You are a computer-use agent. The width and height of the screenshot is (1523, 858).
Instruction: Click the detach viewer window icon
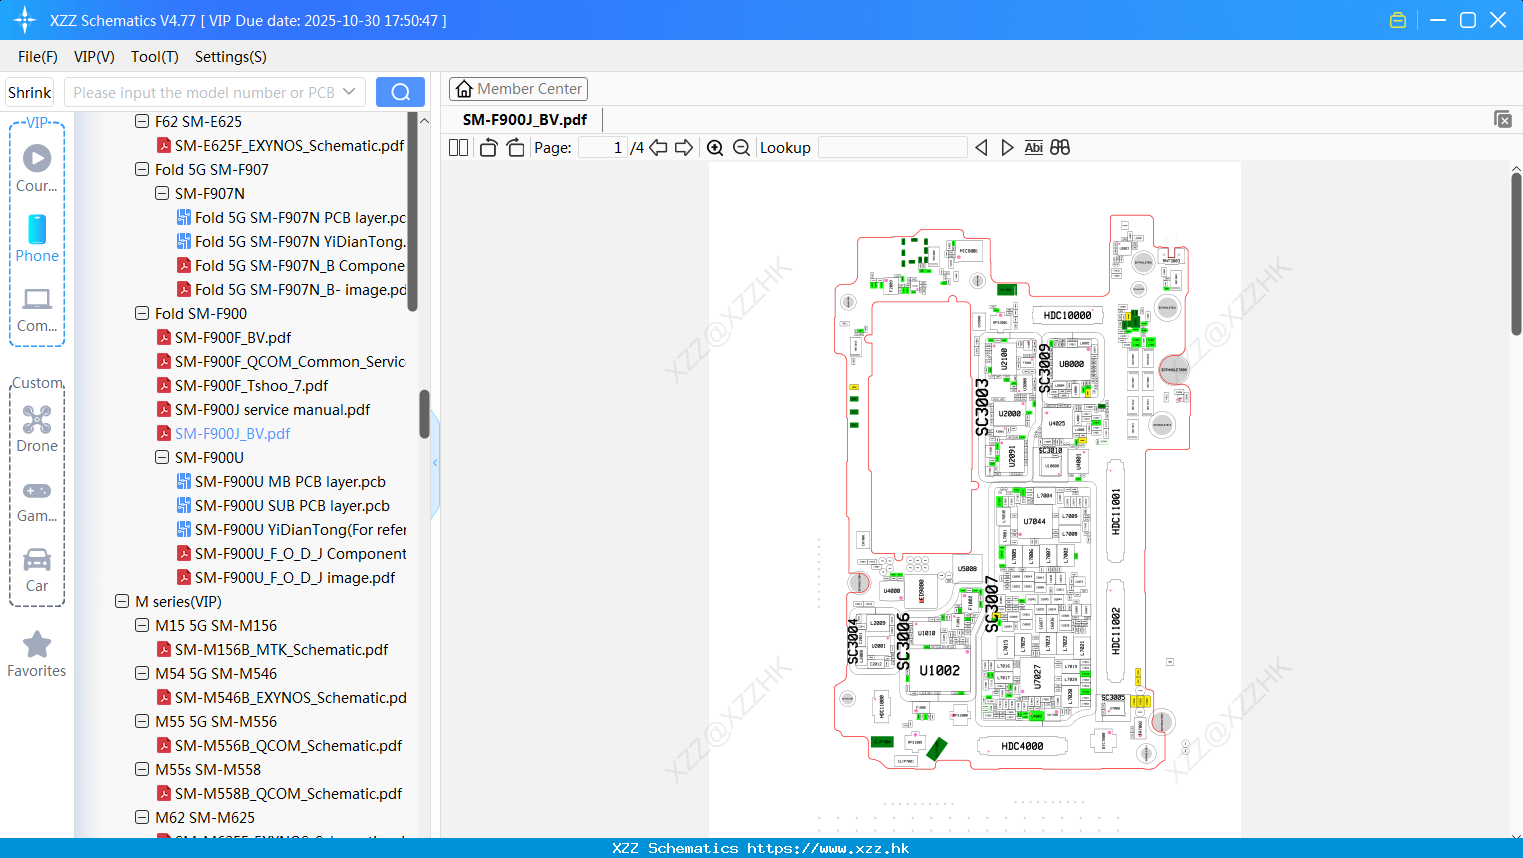point(1503,119)
